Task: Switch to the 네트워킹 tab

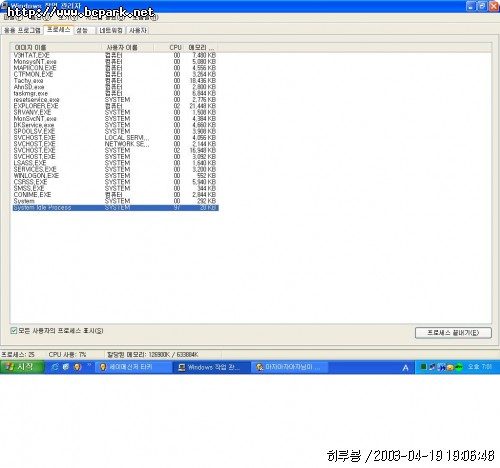Action: coord(111,30)
